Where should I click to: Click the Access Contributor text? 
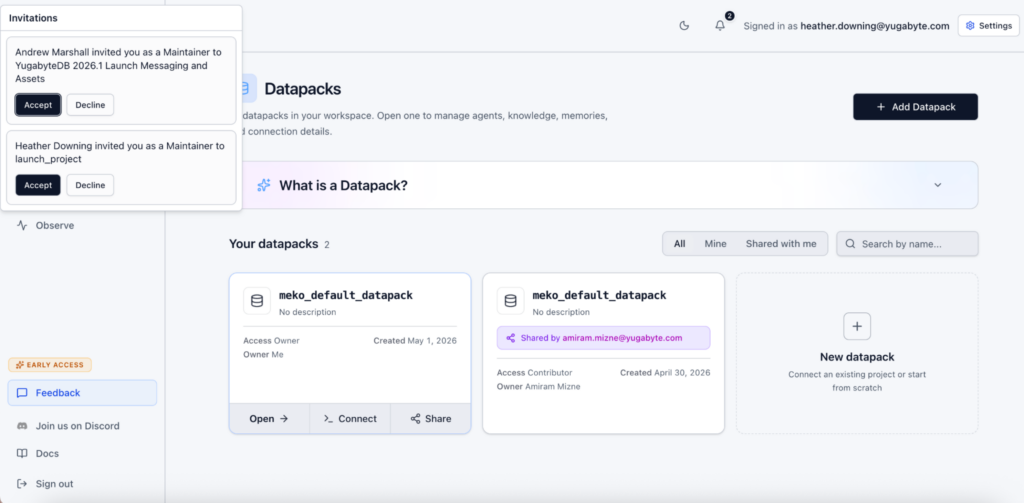click(x=534, y=372)
